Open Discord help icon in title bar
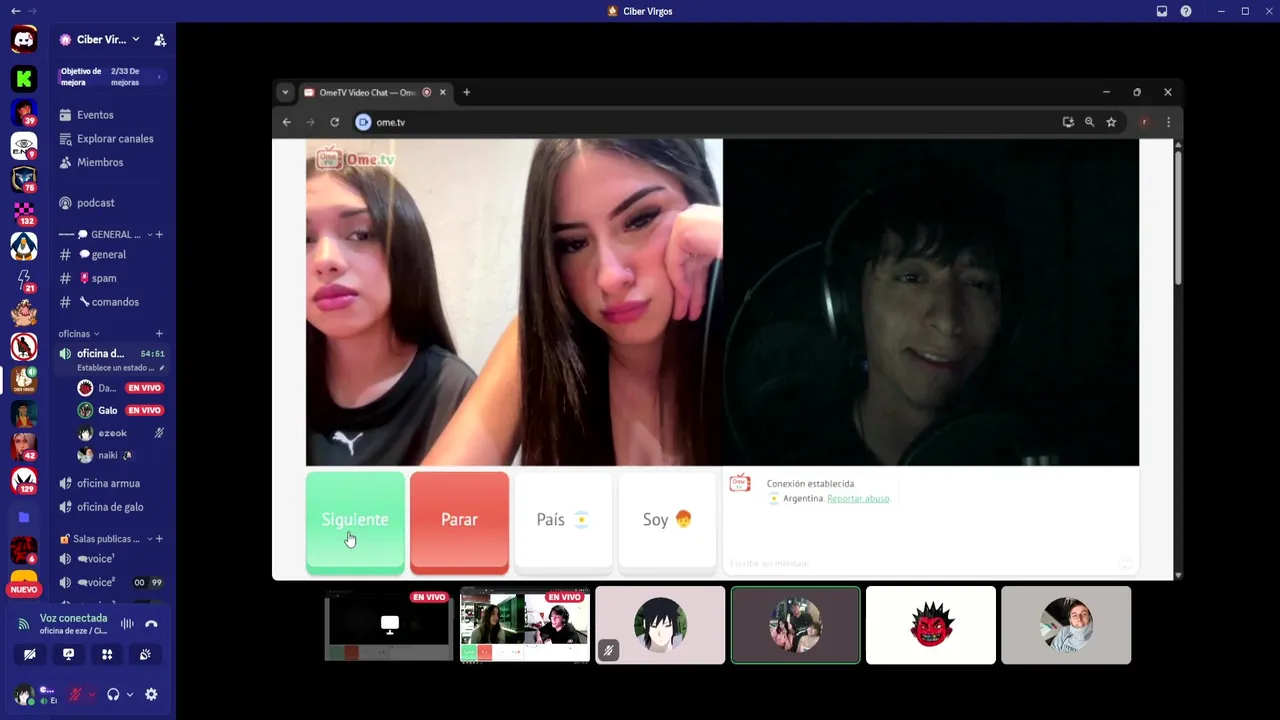Image resolution: width=1280 pixels, height=720 pixels. pos(1186,11)
